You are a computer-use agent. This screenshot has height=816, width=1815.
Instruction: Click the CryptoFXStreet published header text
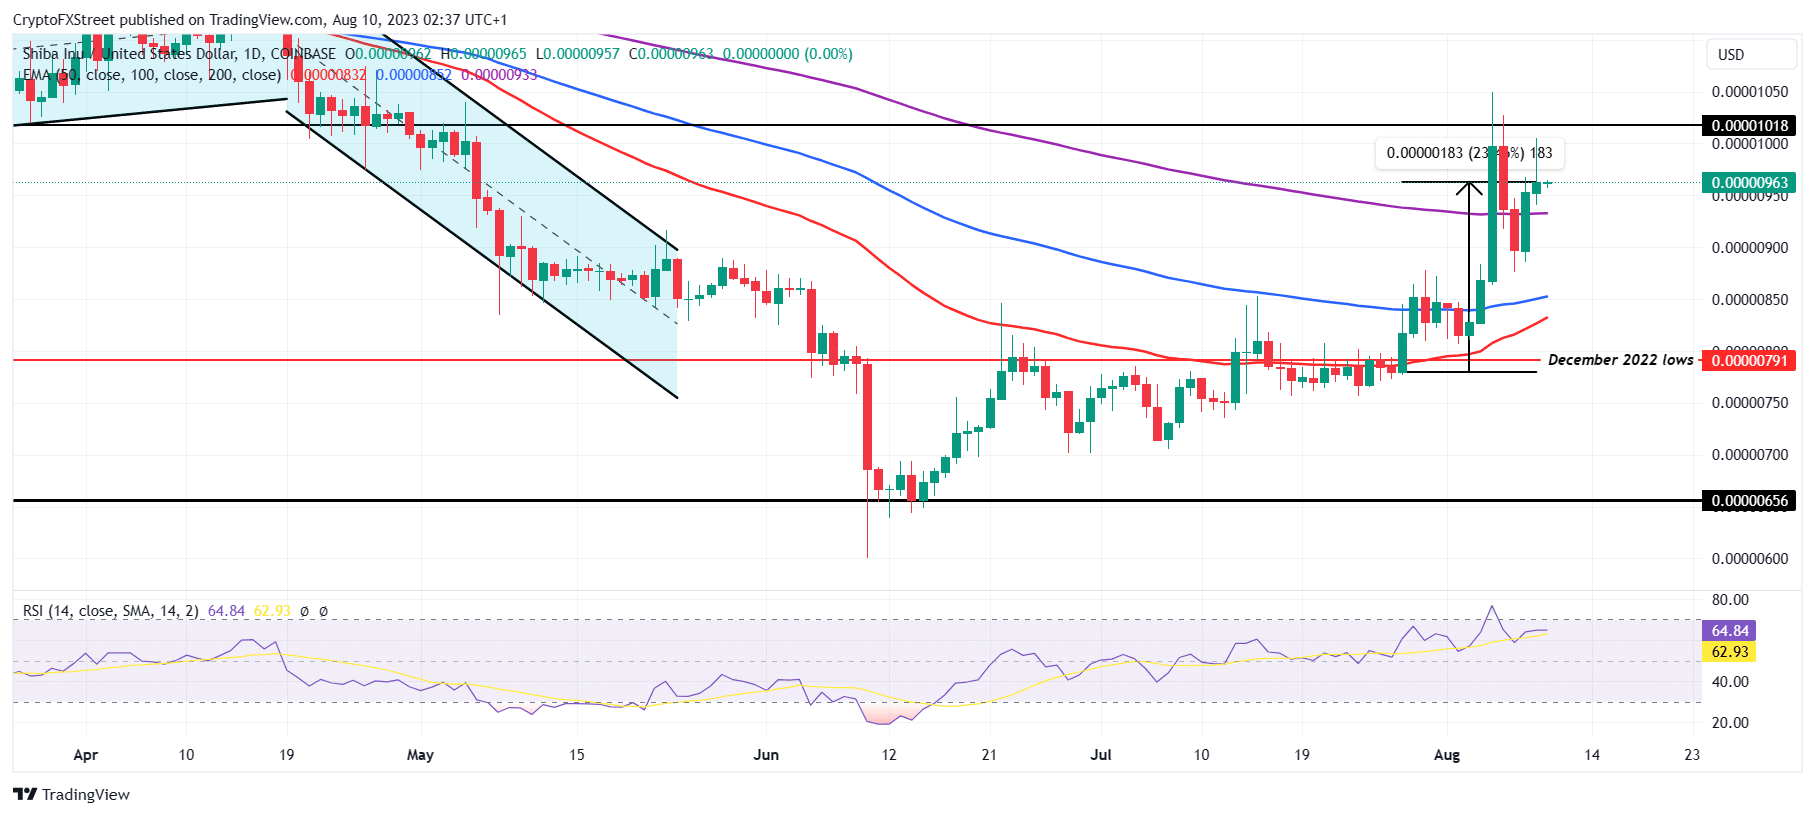(x=260, y=20)
